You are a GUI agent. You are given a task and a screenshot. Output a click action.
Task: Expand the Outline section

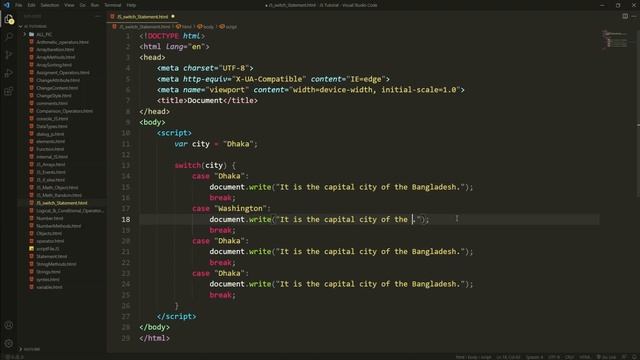pyautogui.click(x=29, y=349)
